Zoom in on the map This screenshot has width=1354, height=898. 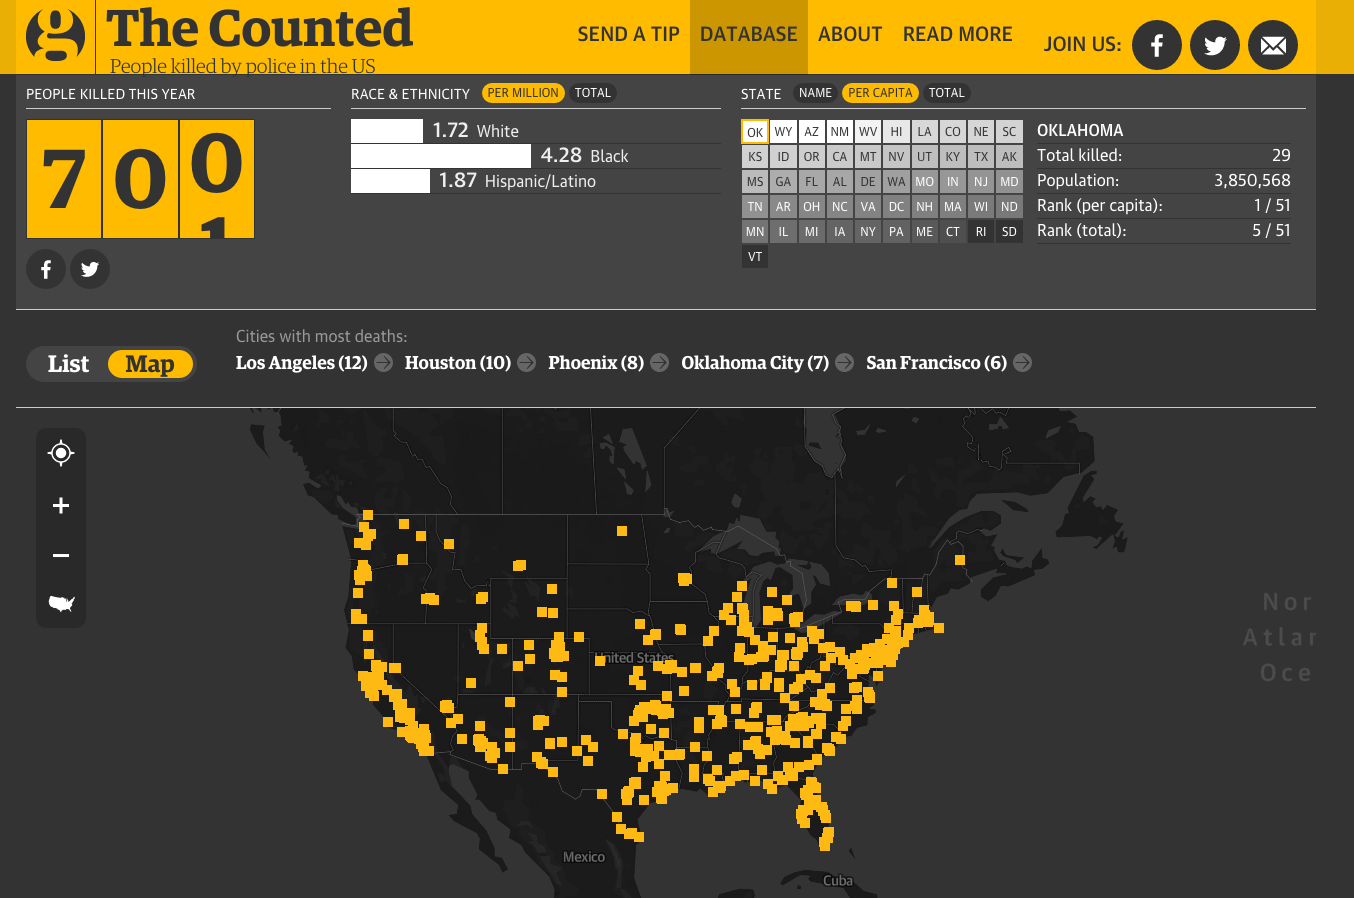point(61,505)
